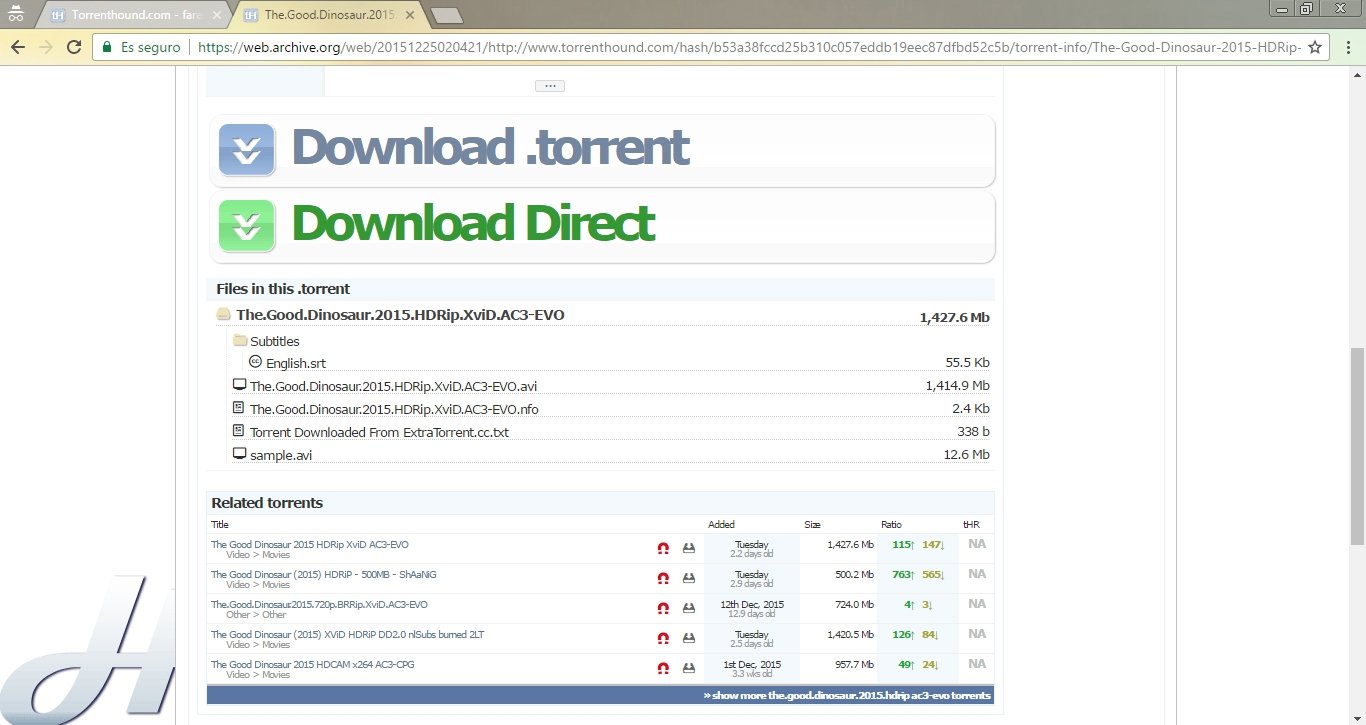Screen dimensions: 1366x725
Task: Bookmark this page with the star
Action: point(1314,47)
